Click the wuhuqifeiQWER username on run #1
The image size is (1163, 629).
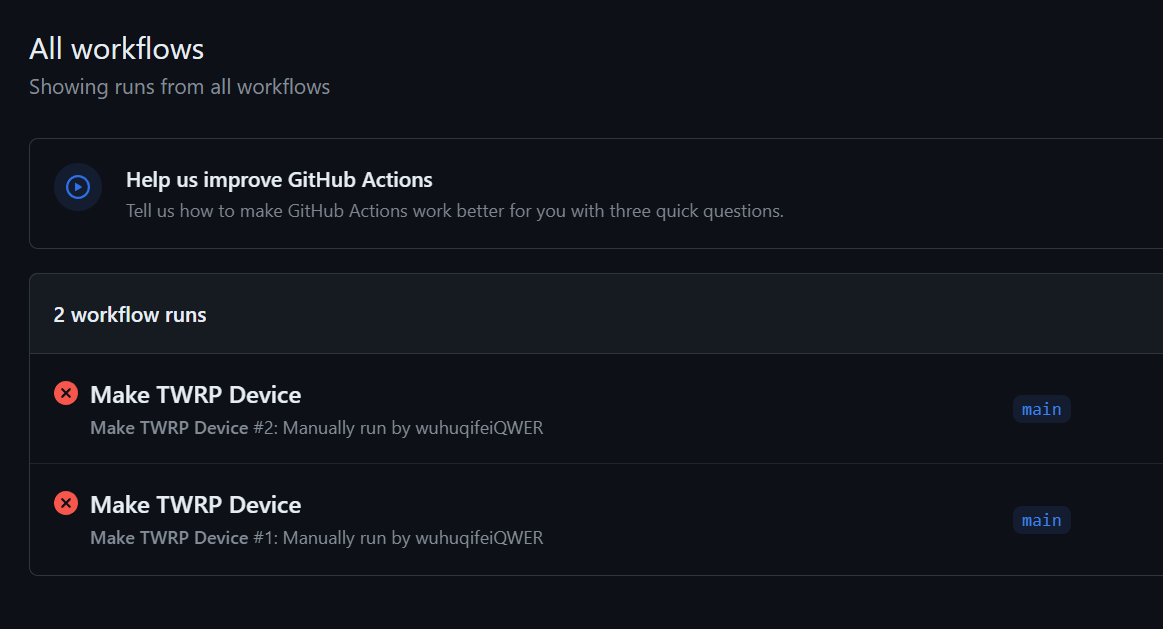(x=479, y=538)
